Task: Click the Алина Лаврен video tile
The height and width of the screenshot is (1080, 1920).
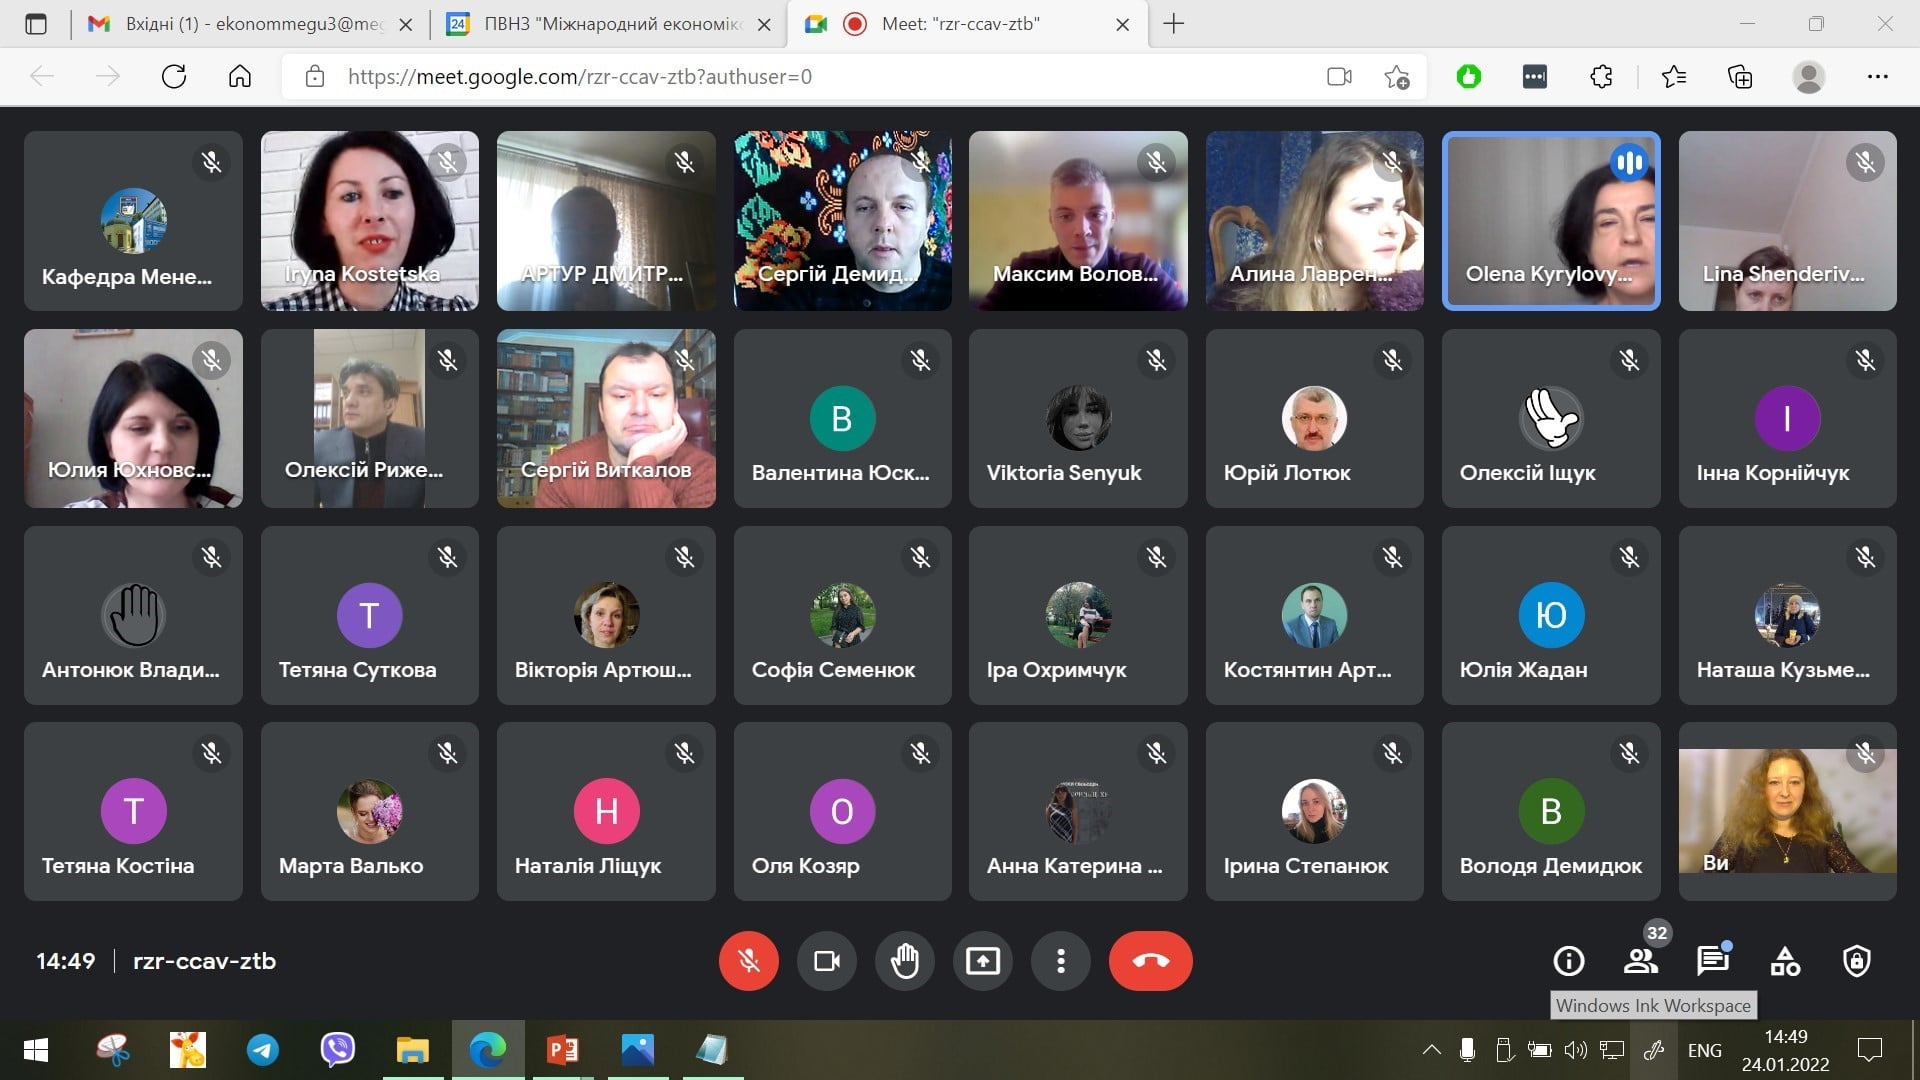Action: click(1314, 220)
